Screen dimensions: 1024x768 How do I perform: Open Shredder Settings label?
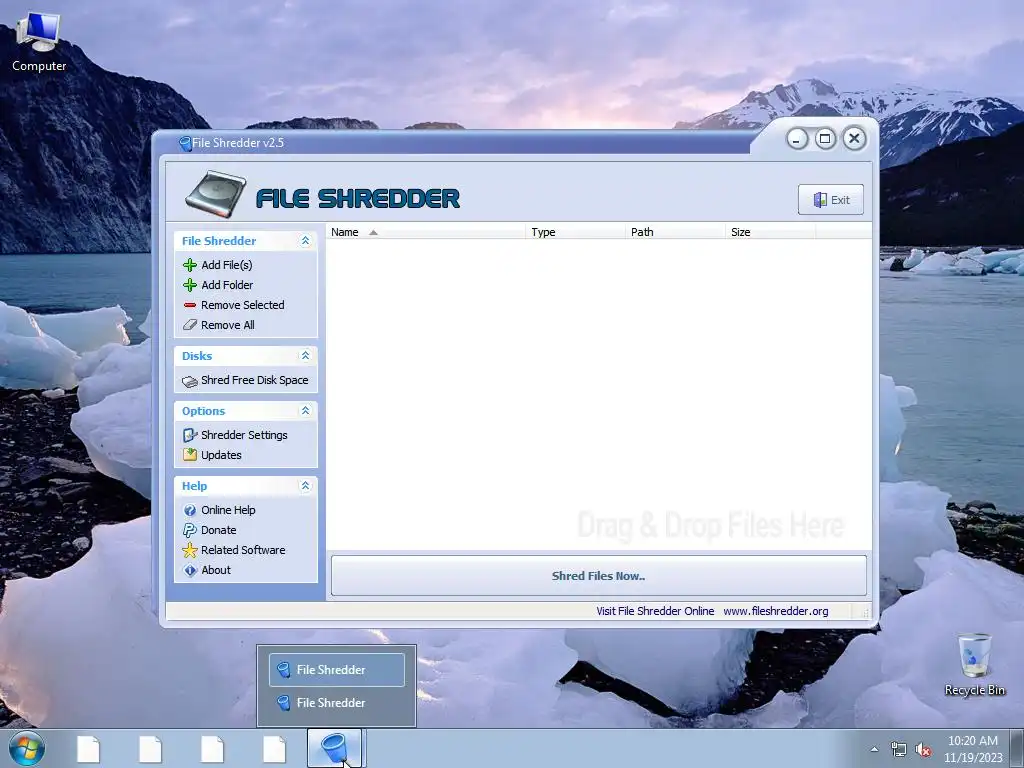[x=244, y=435]
